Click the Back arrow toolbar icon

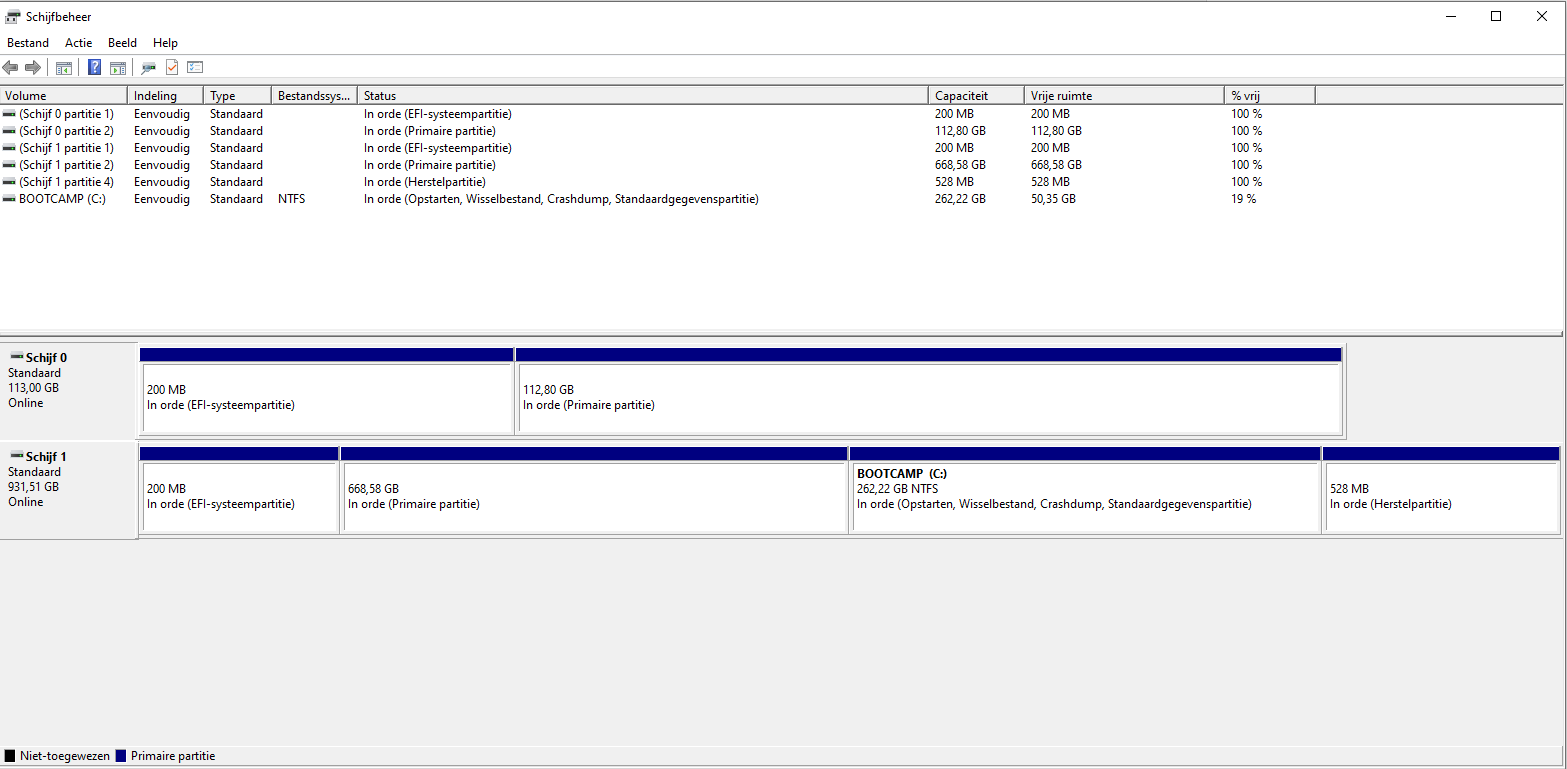(x=11, y=68)
